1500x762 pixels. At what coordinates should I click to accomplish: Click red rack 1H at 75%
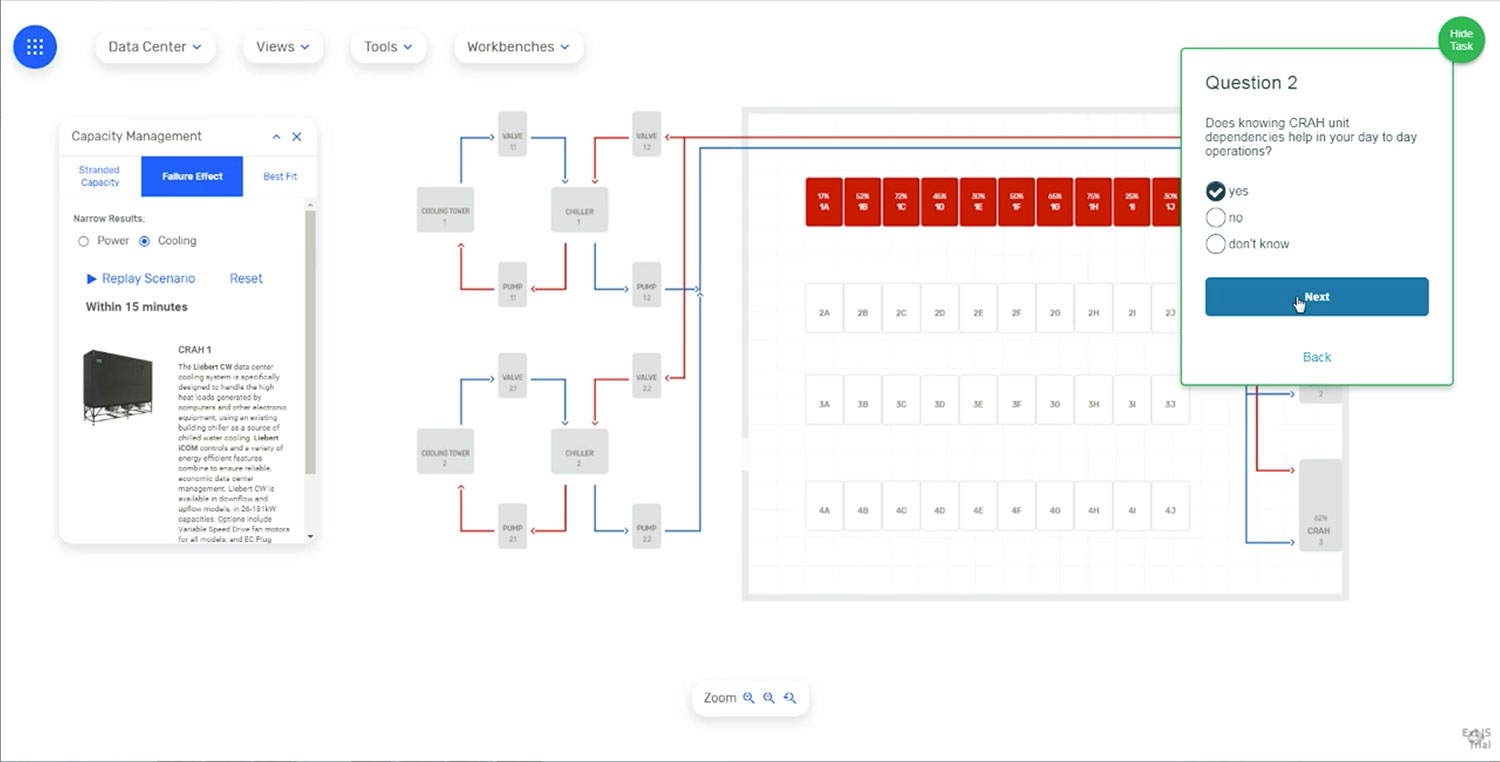point(1093,202)
